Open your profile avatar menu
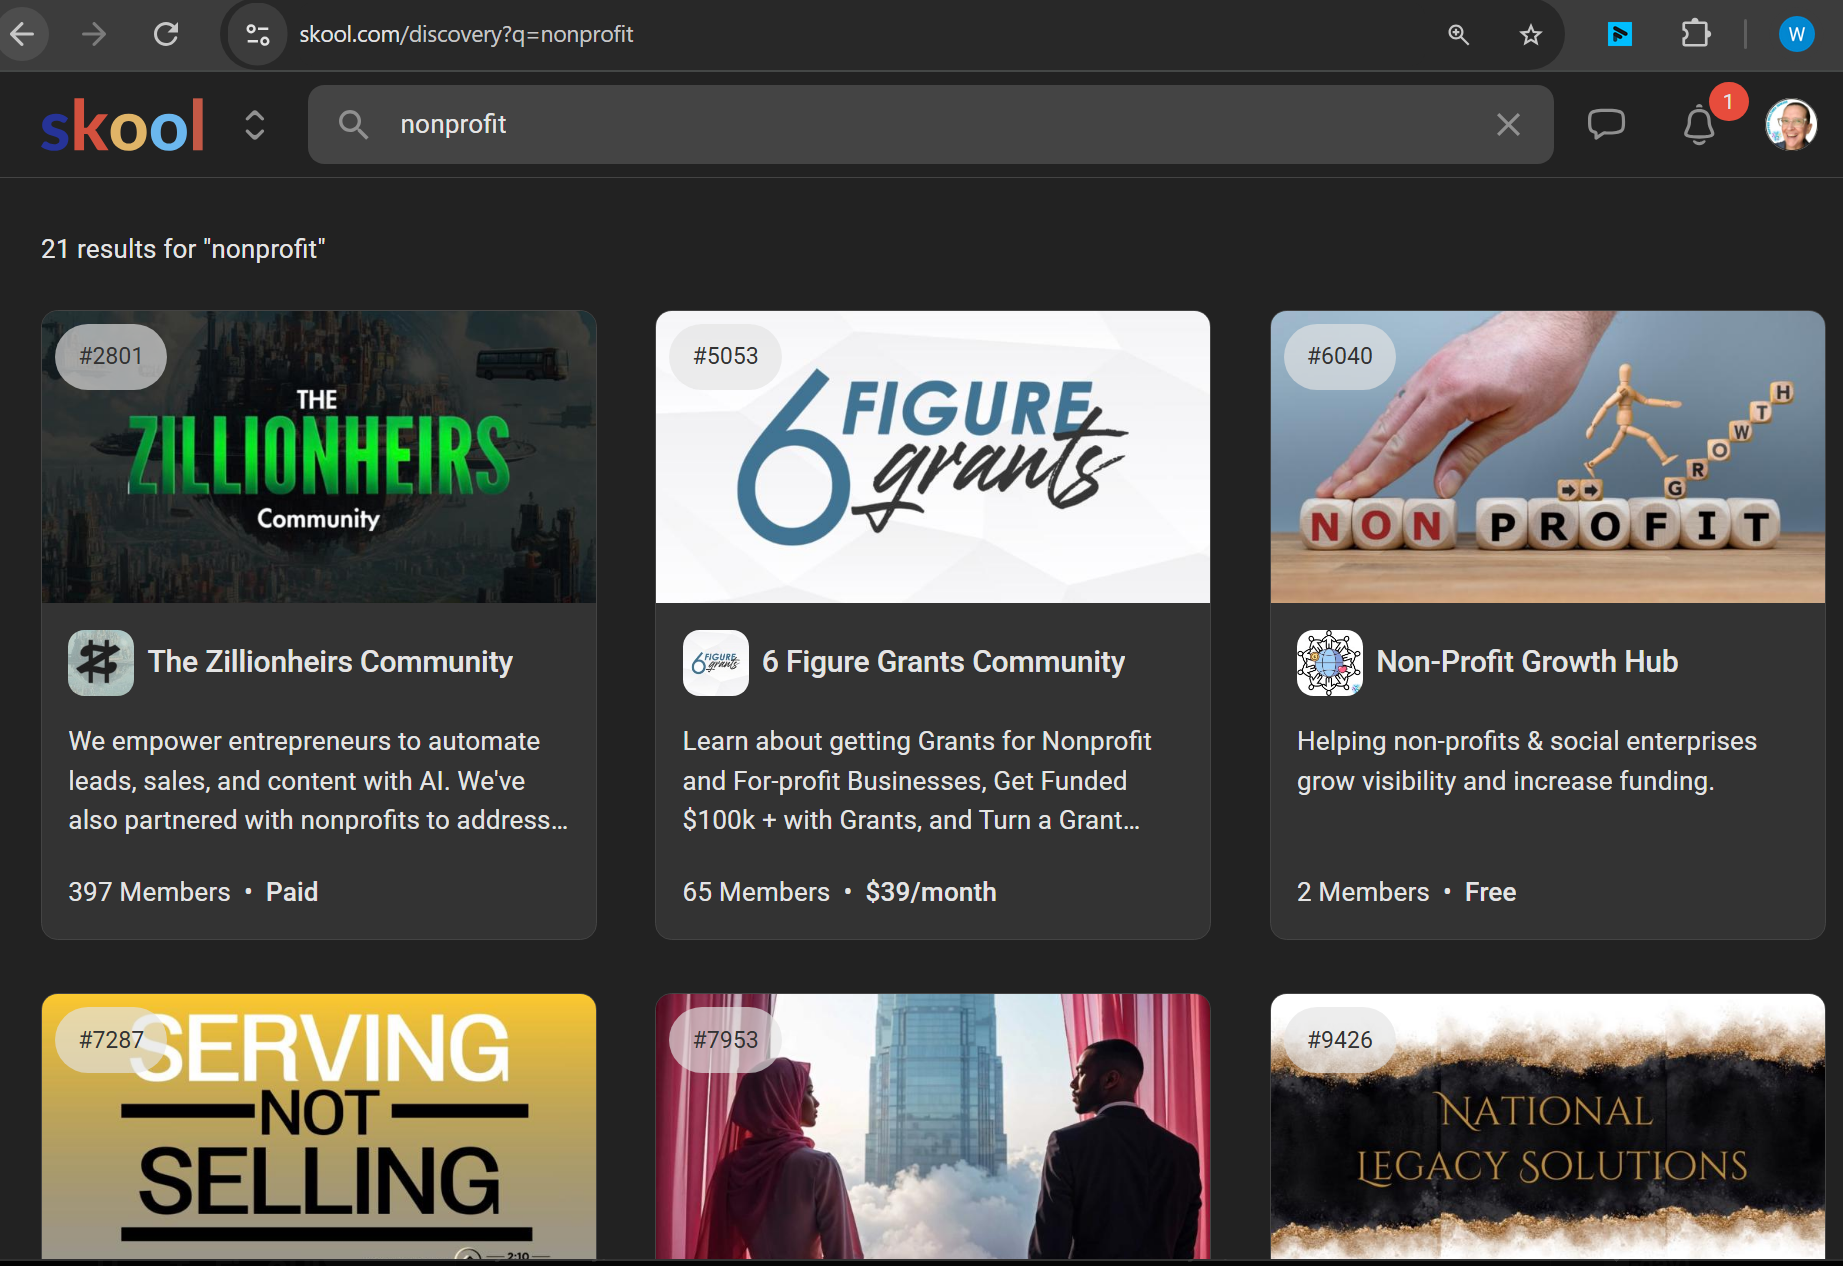This screenshot has height=1266, width=1843. tap(1788, 124)
